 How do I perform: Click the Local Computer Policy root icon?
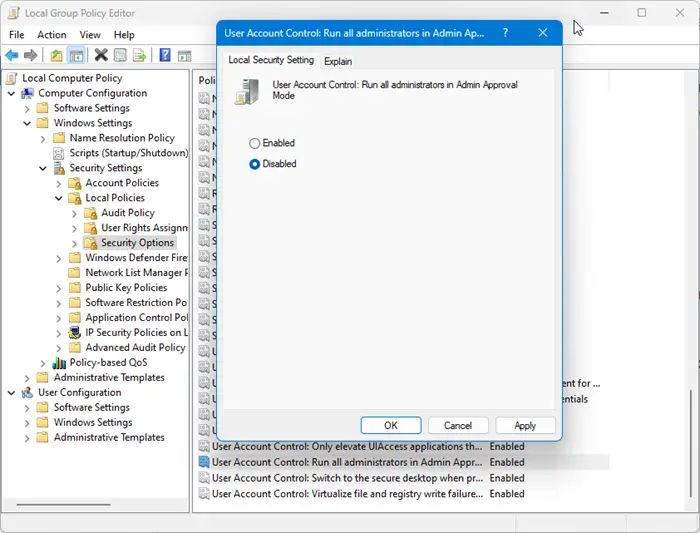point(12,78)
